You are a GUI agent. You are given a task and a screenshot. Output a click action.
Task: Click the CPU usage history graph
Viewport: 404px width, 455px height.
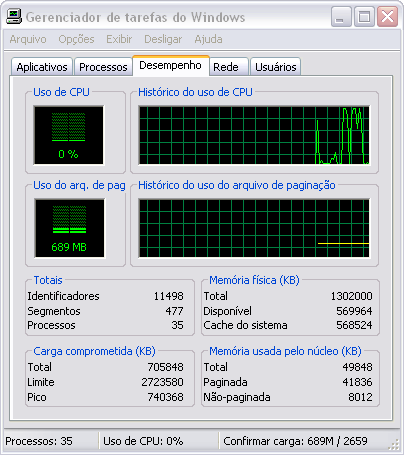click(x=254, y=135)
